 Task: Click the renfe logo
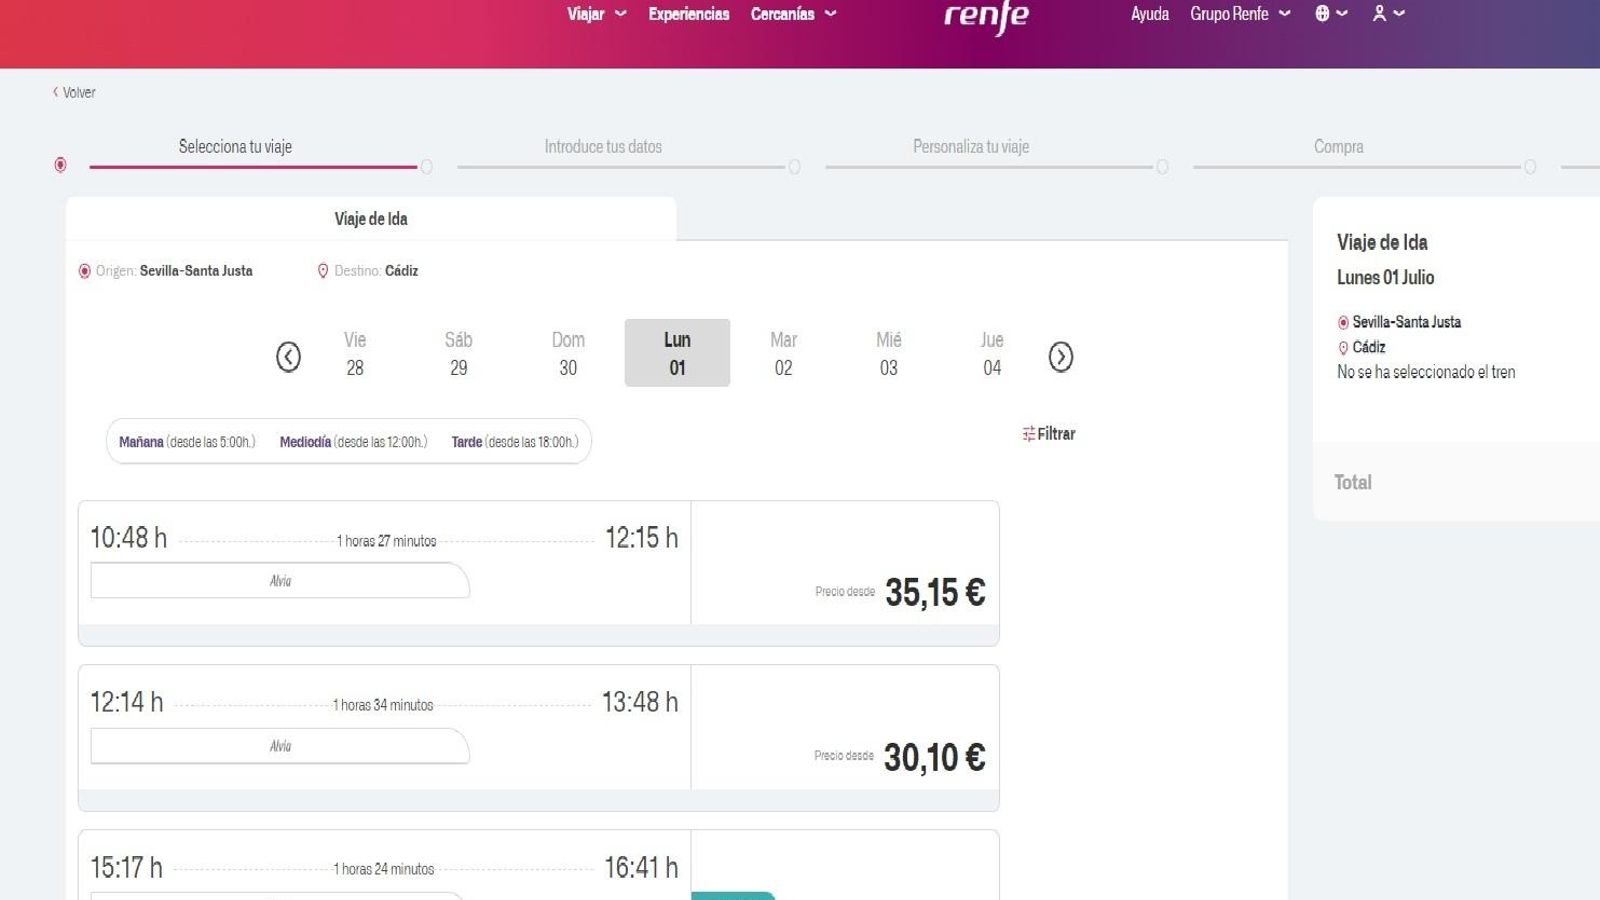click(x=984, y=15)
